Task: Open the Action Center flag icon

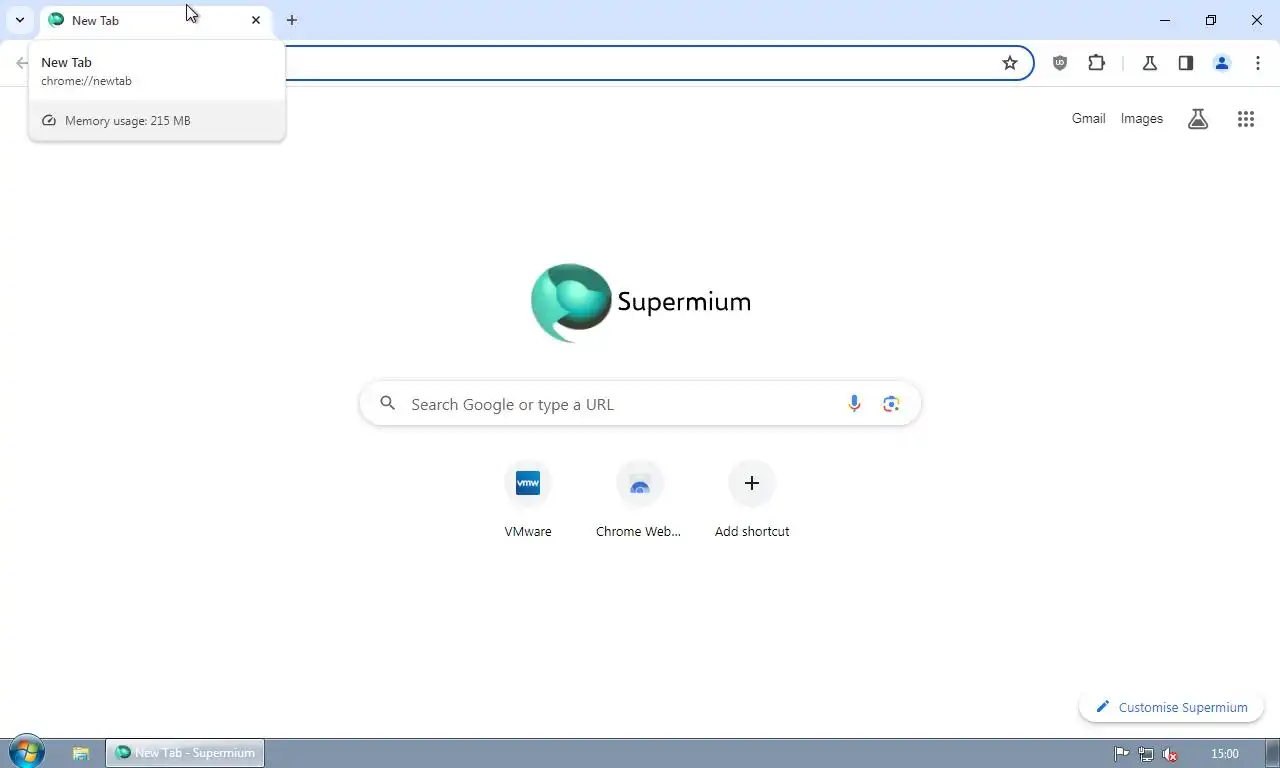Action: (x=1122, y=754)
